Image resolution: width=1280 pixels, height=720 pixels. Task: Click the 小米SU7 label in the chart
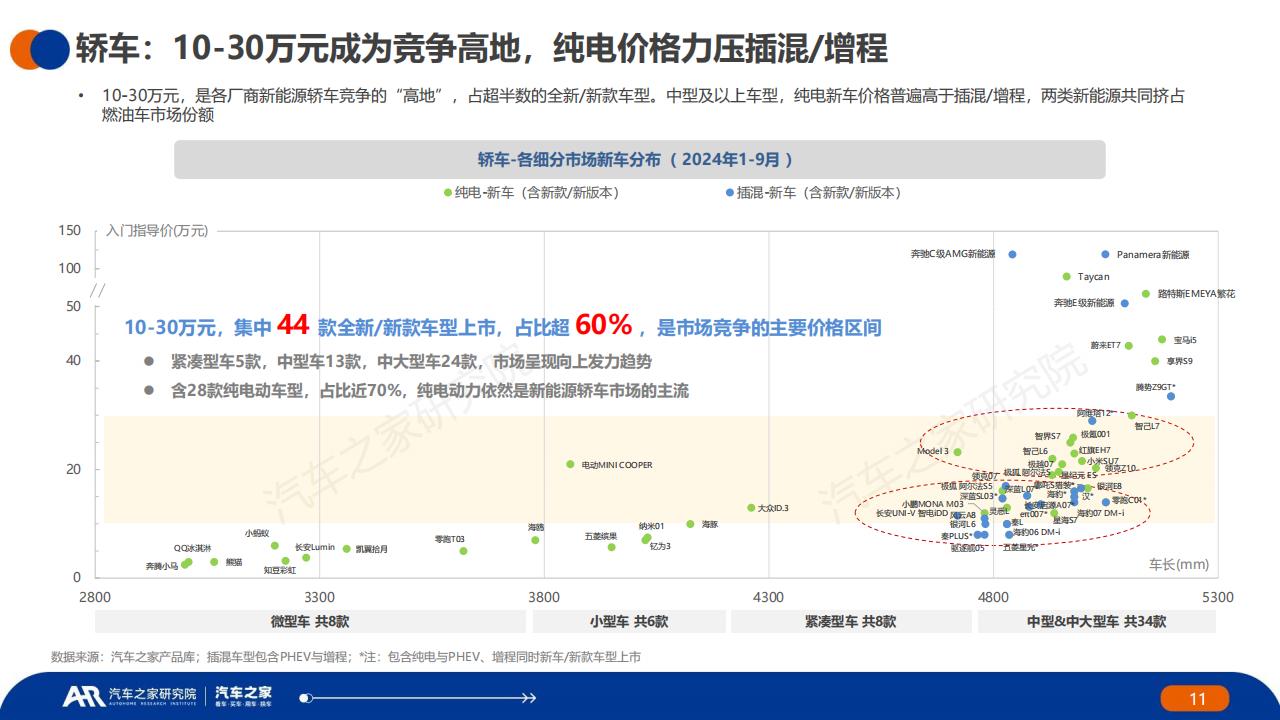point(1103,462)
